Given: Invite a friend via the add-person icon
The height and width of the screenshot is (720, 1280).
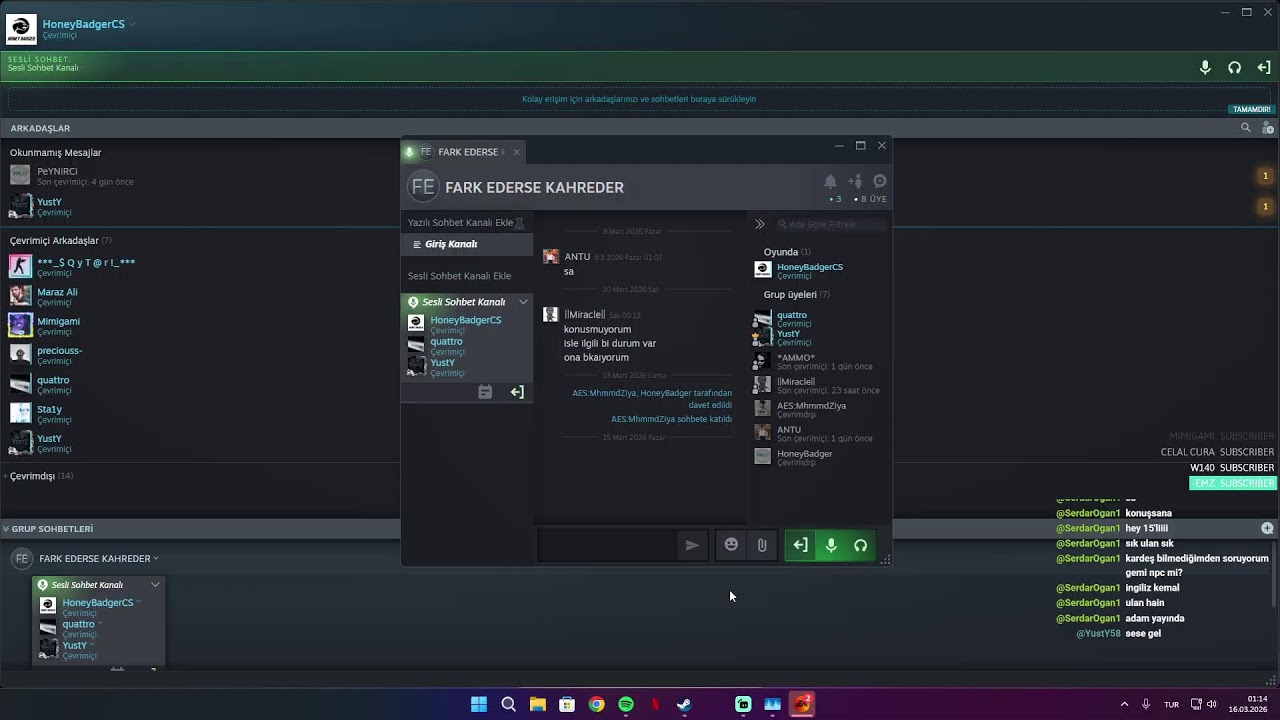Looking at the screenshot, I should click(x=855, y=181).
